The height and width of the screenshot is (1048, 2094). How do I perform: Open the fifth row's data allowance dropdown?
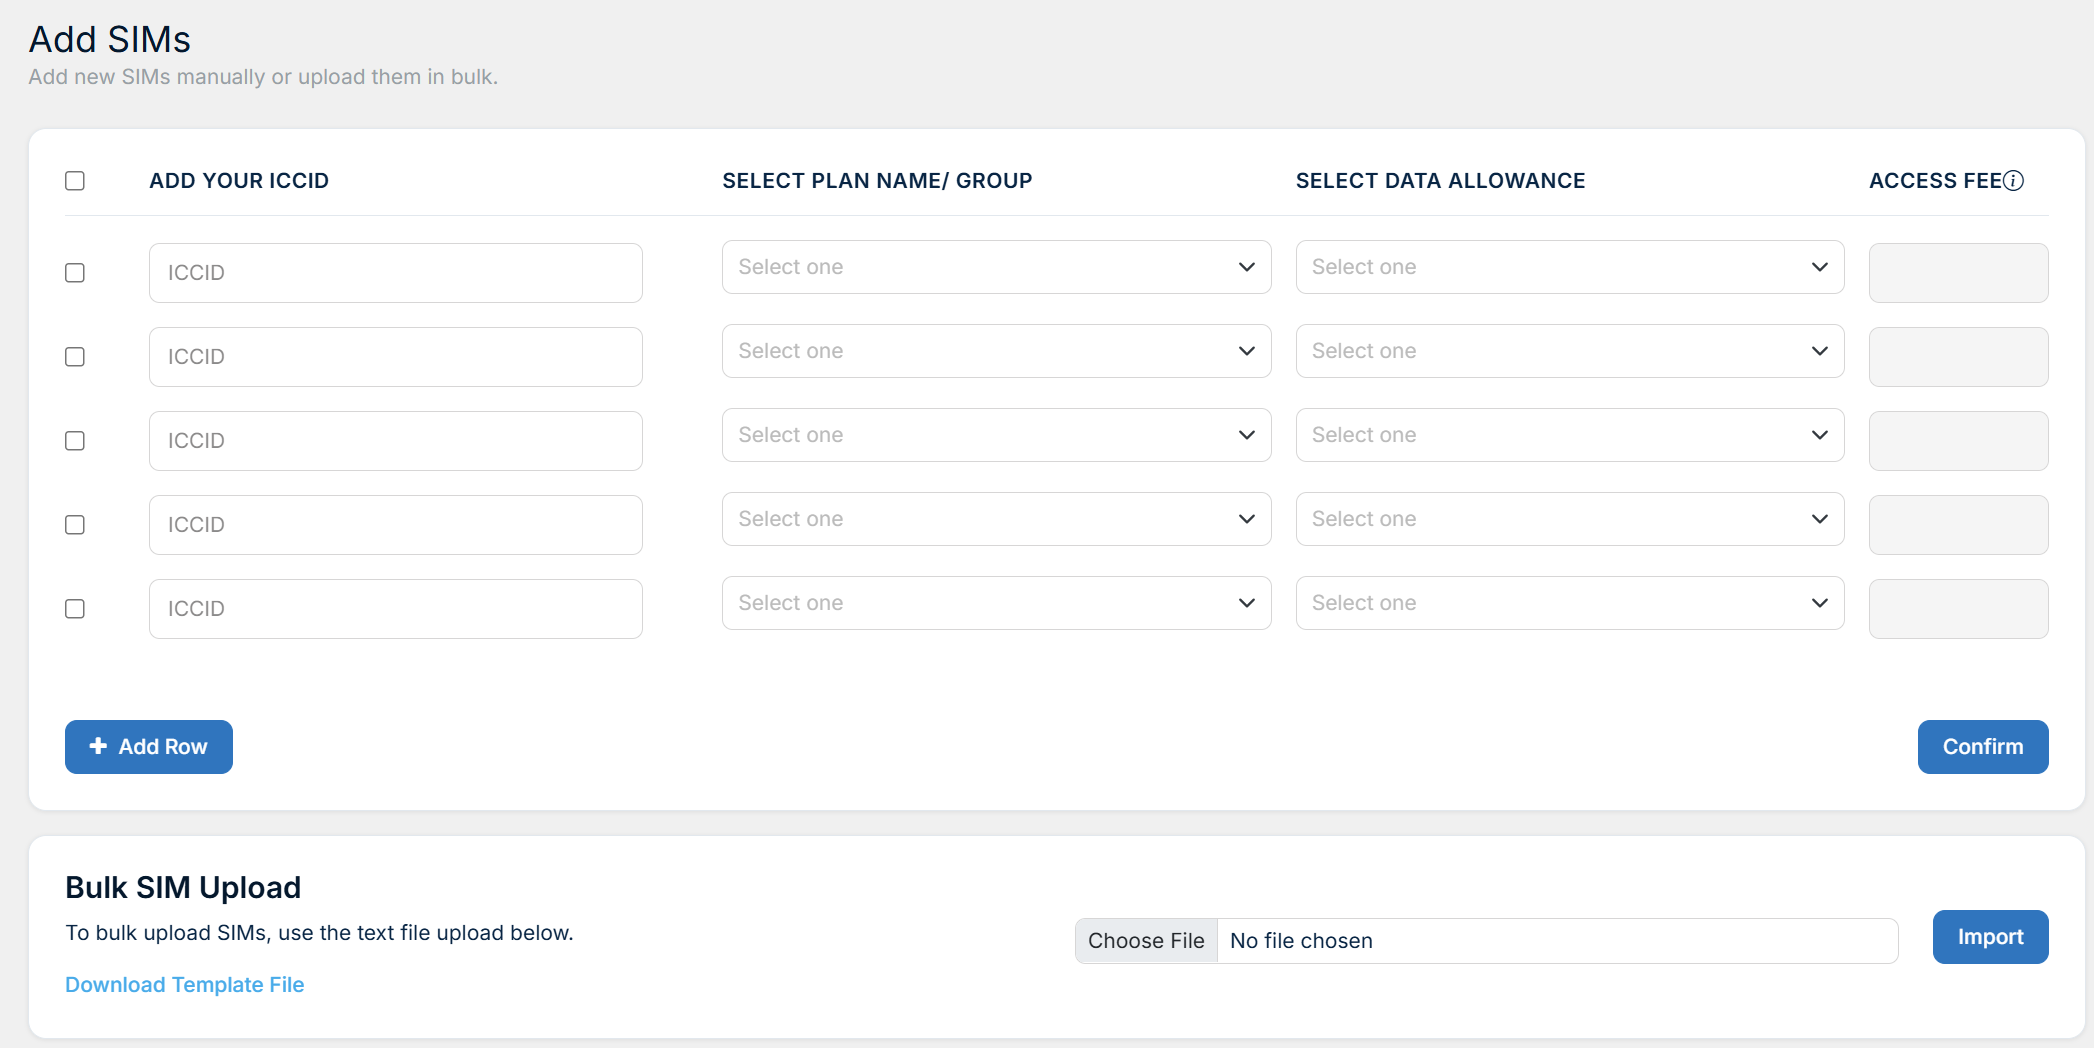pos(1570,603)
